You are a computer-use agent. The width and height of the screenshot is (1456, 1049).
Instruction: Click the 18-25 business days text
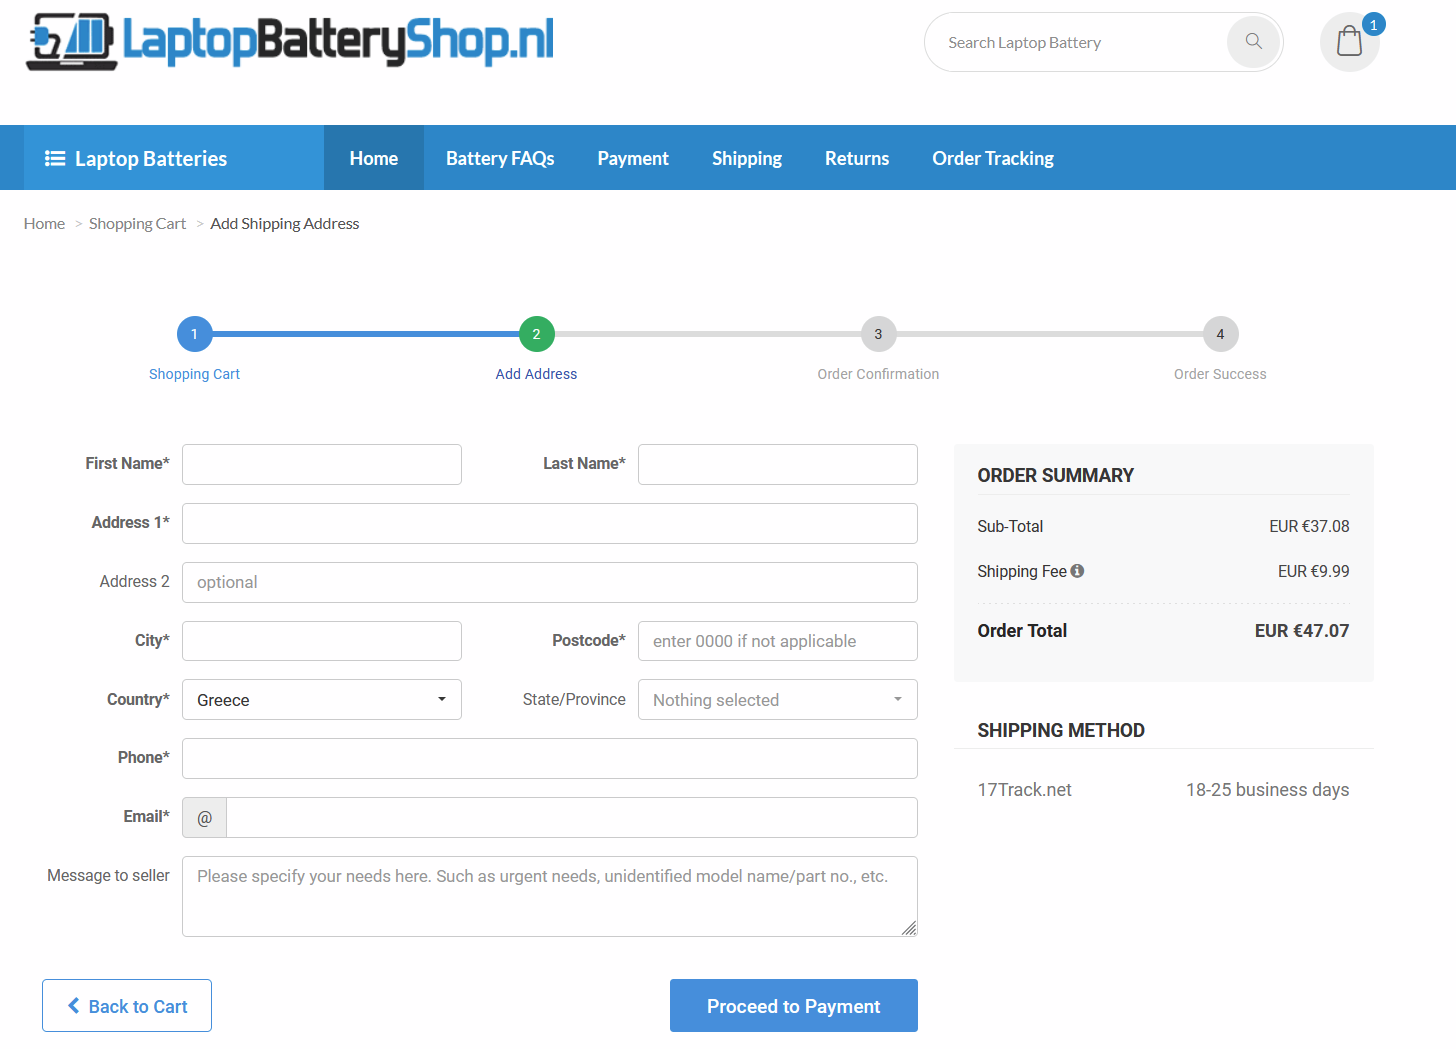pyautogui.click(x=1268, y=790)
